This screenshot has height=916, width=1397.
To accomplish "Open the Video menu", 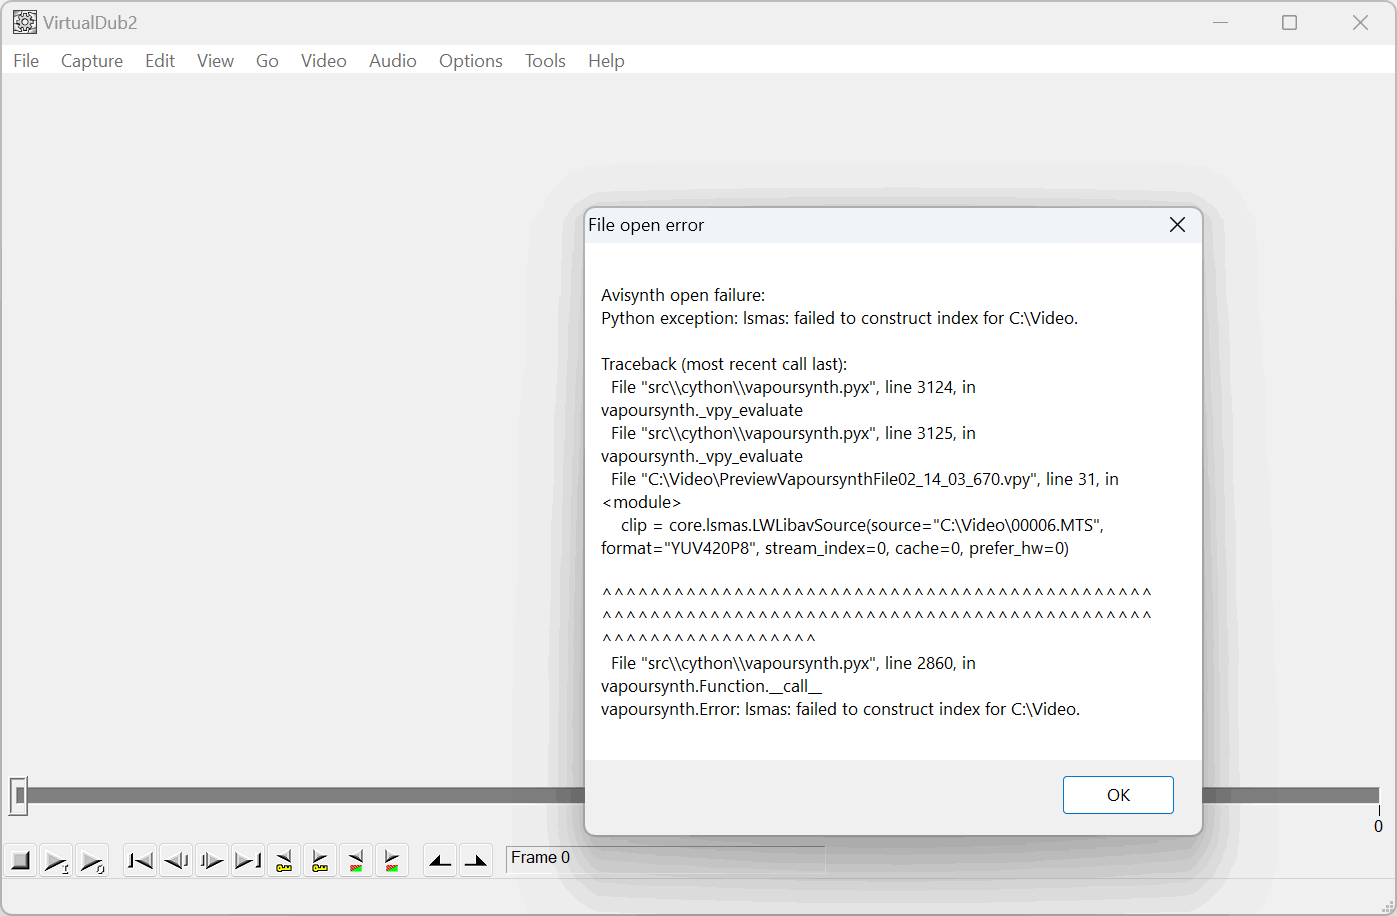I will point(323,61).
